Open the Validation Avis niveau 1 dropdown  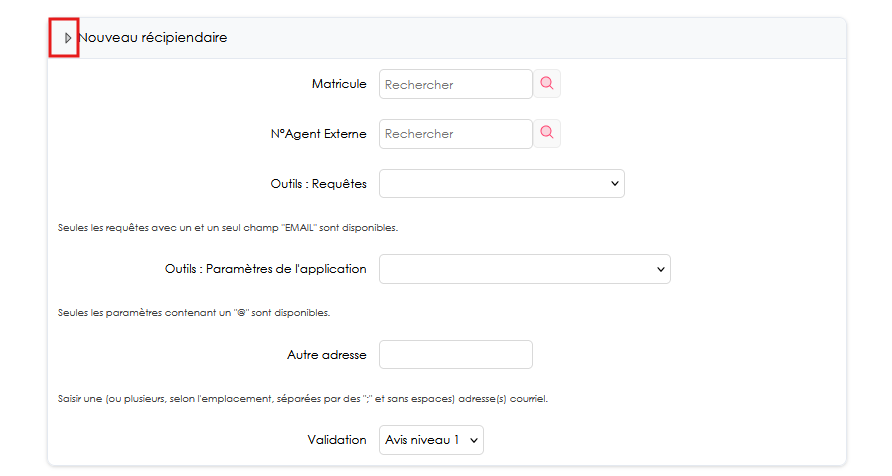431,440
